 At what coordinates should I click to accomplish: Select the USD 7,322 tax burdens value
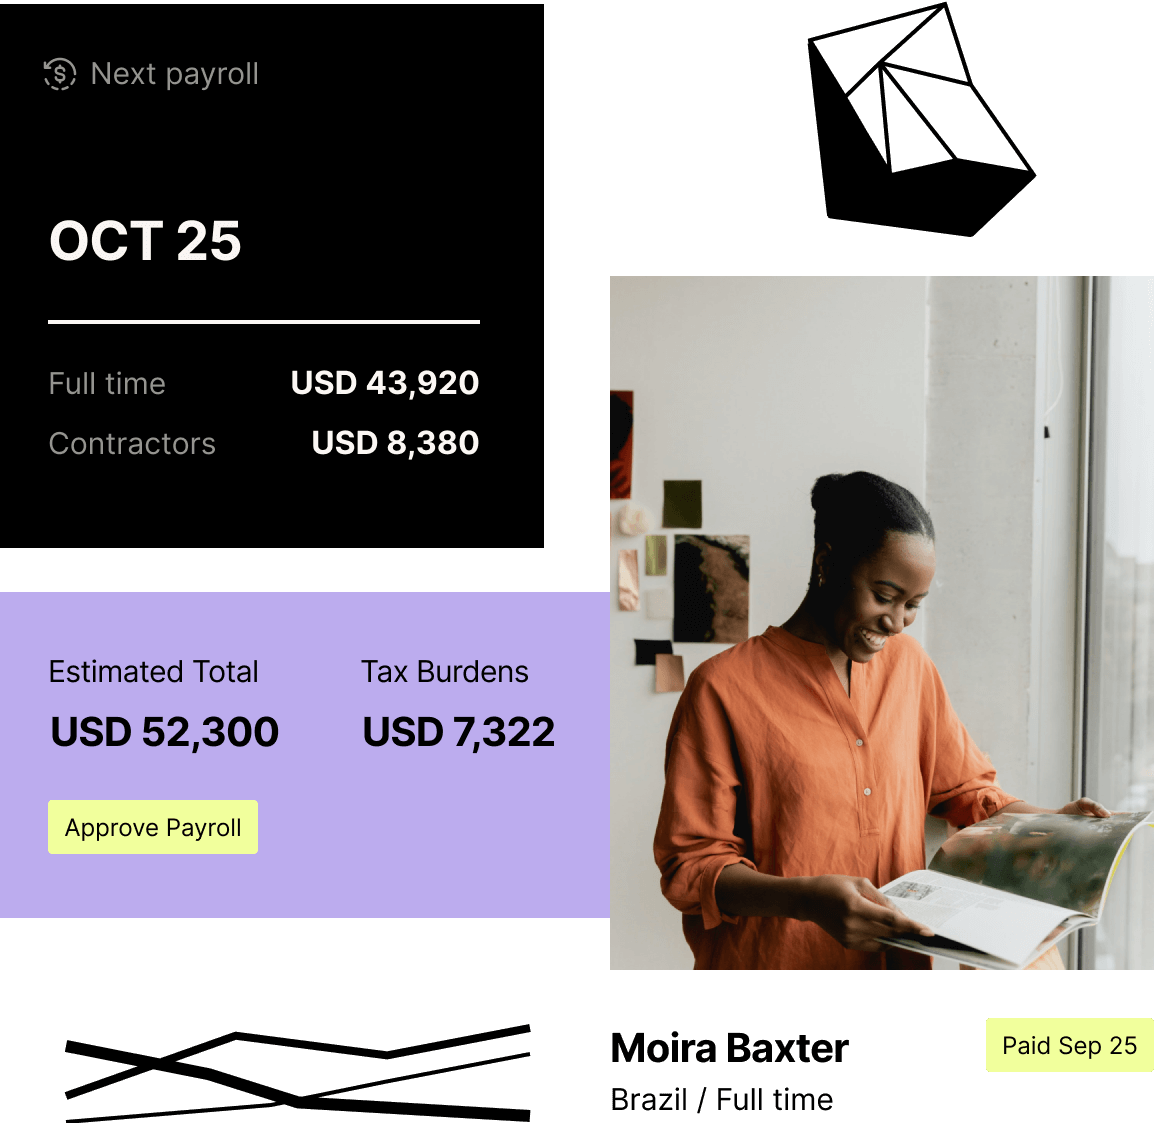(x=458, y=733)
